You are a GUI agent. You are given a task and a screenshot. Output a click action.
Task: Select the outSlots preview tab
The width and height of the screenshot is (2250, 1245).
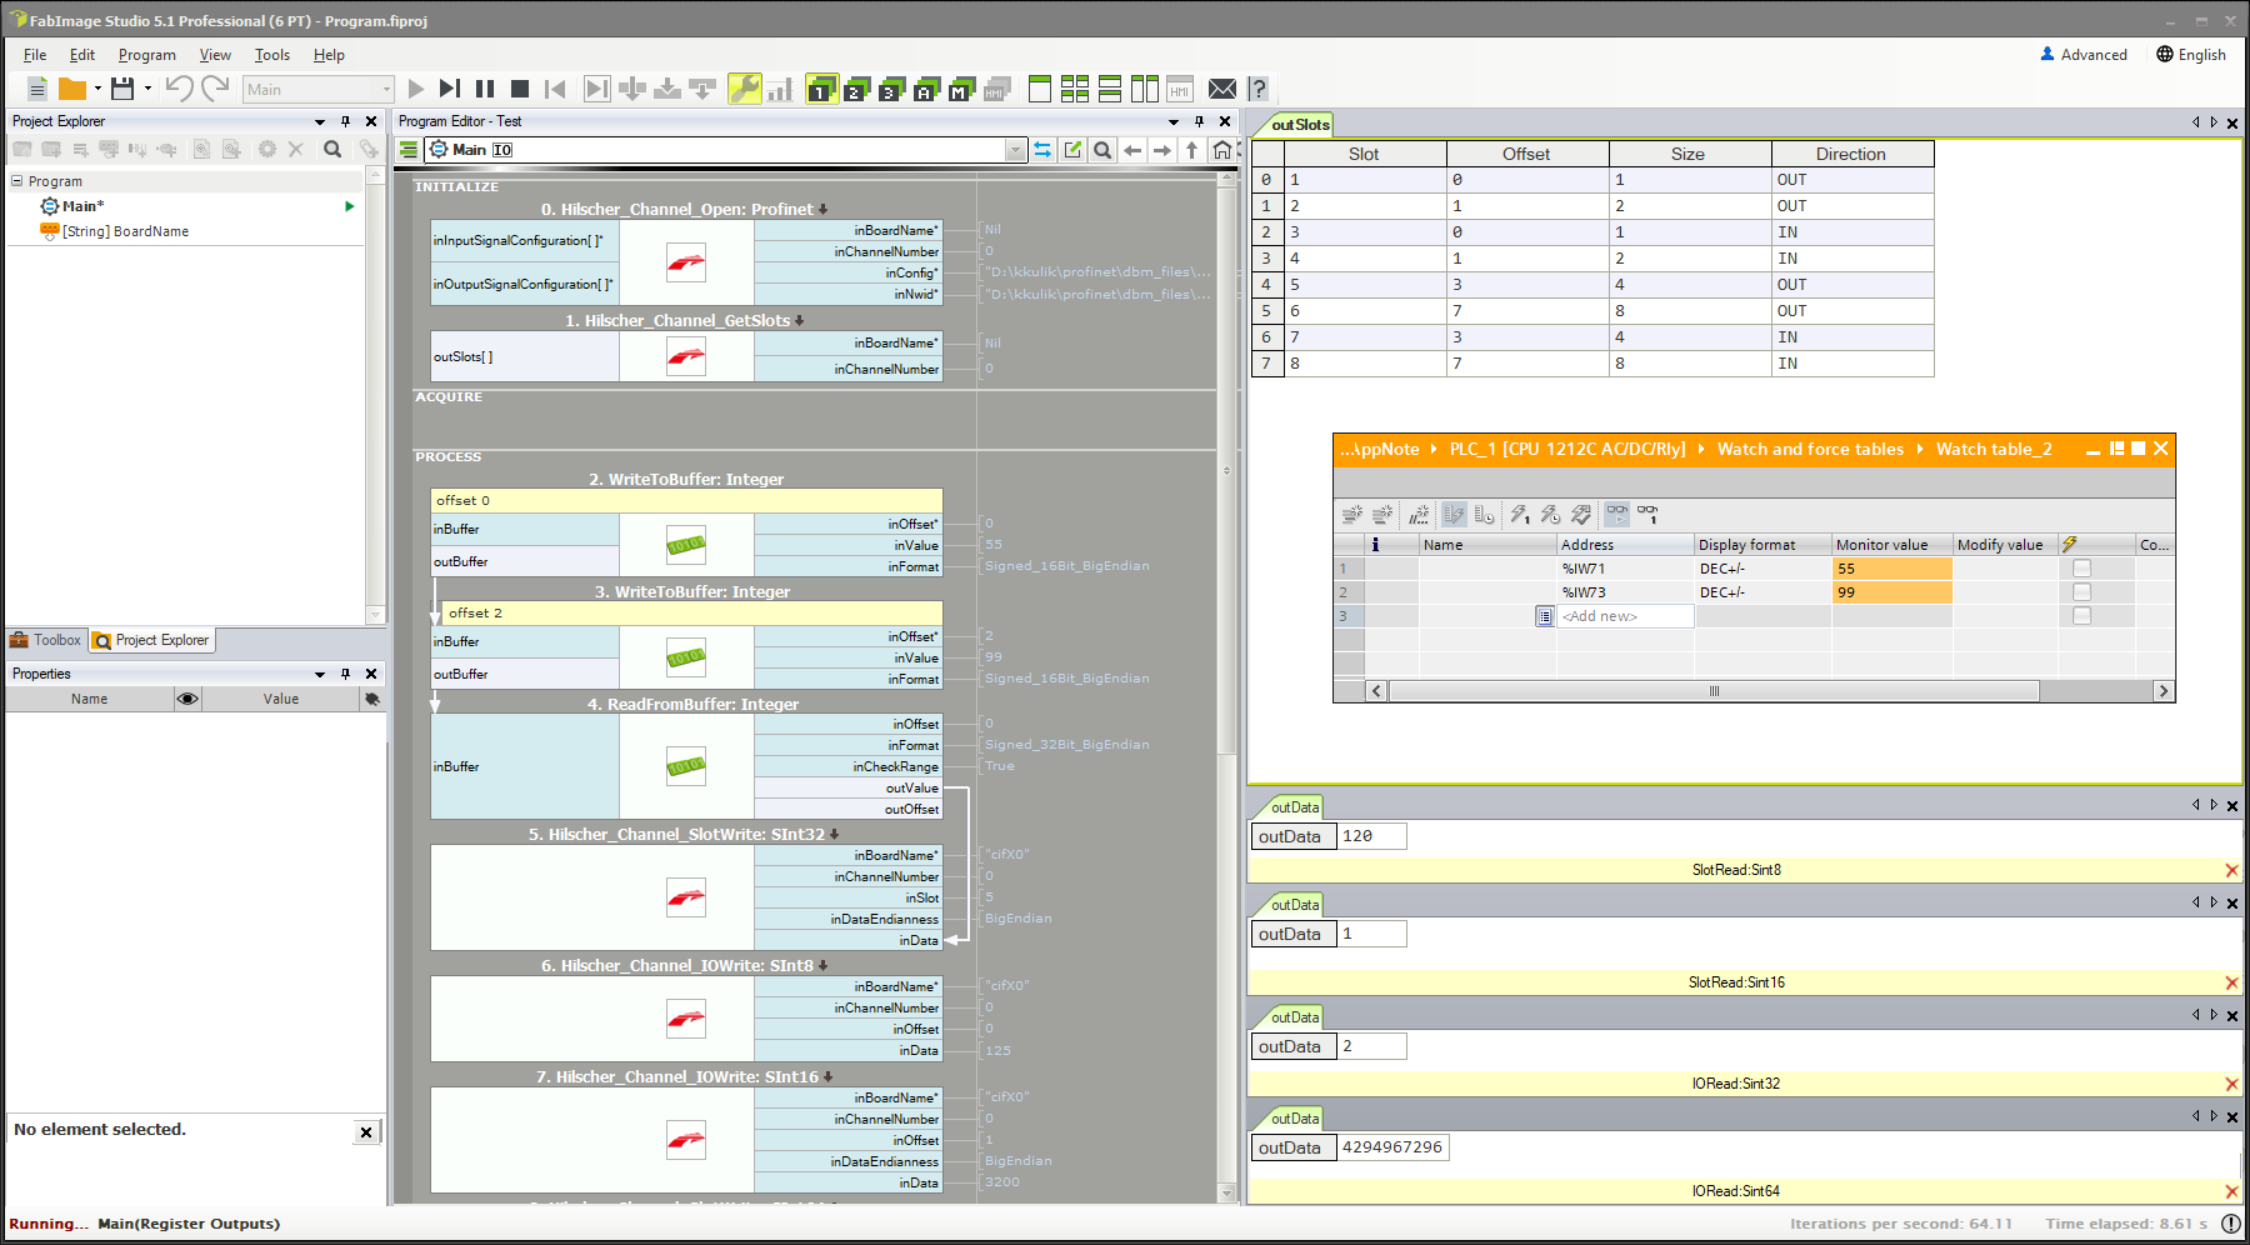[x=1299, y=125]
